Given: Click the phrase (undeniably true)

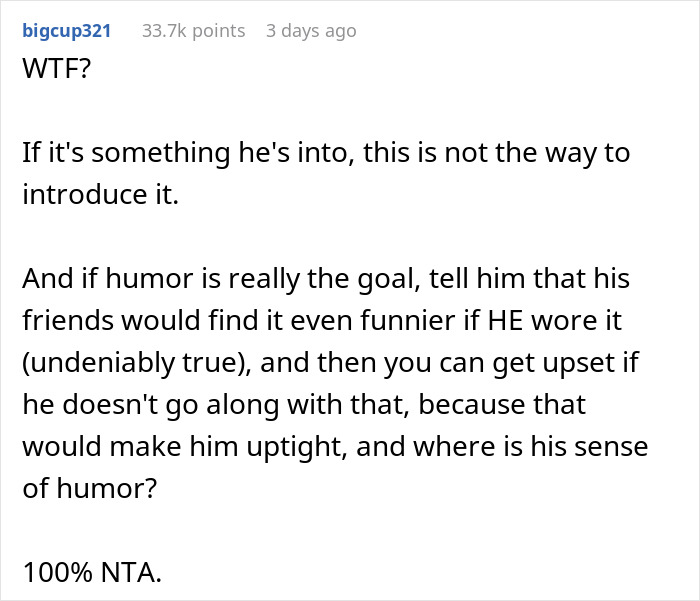Looking at the screenshot, I should tap(136, 363).
